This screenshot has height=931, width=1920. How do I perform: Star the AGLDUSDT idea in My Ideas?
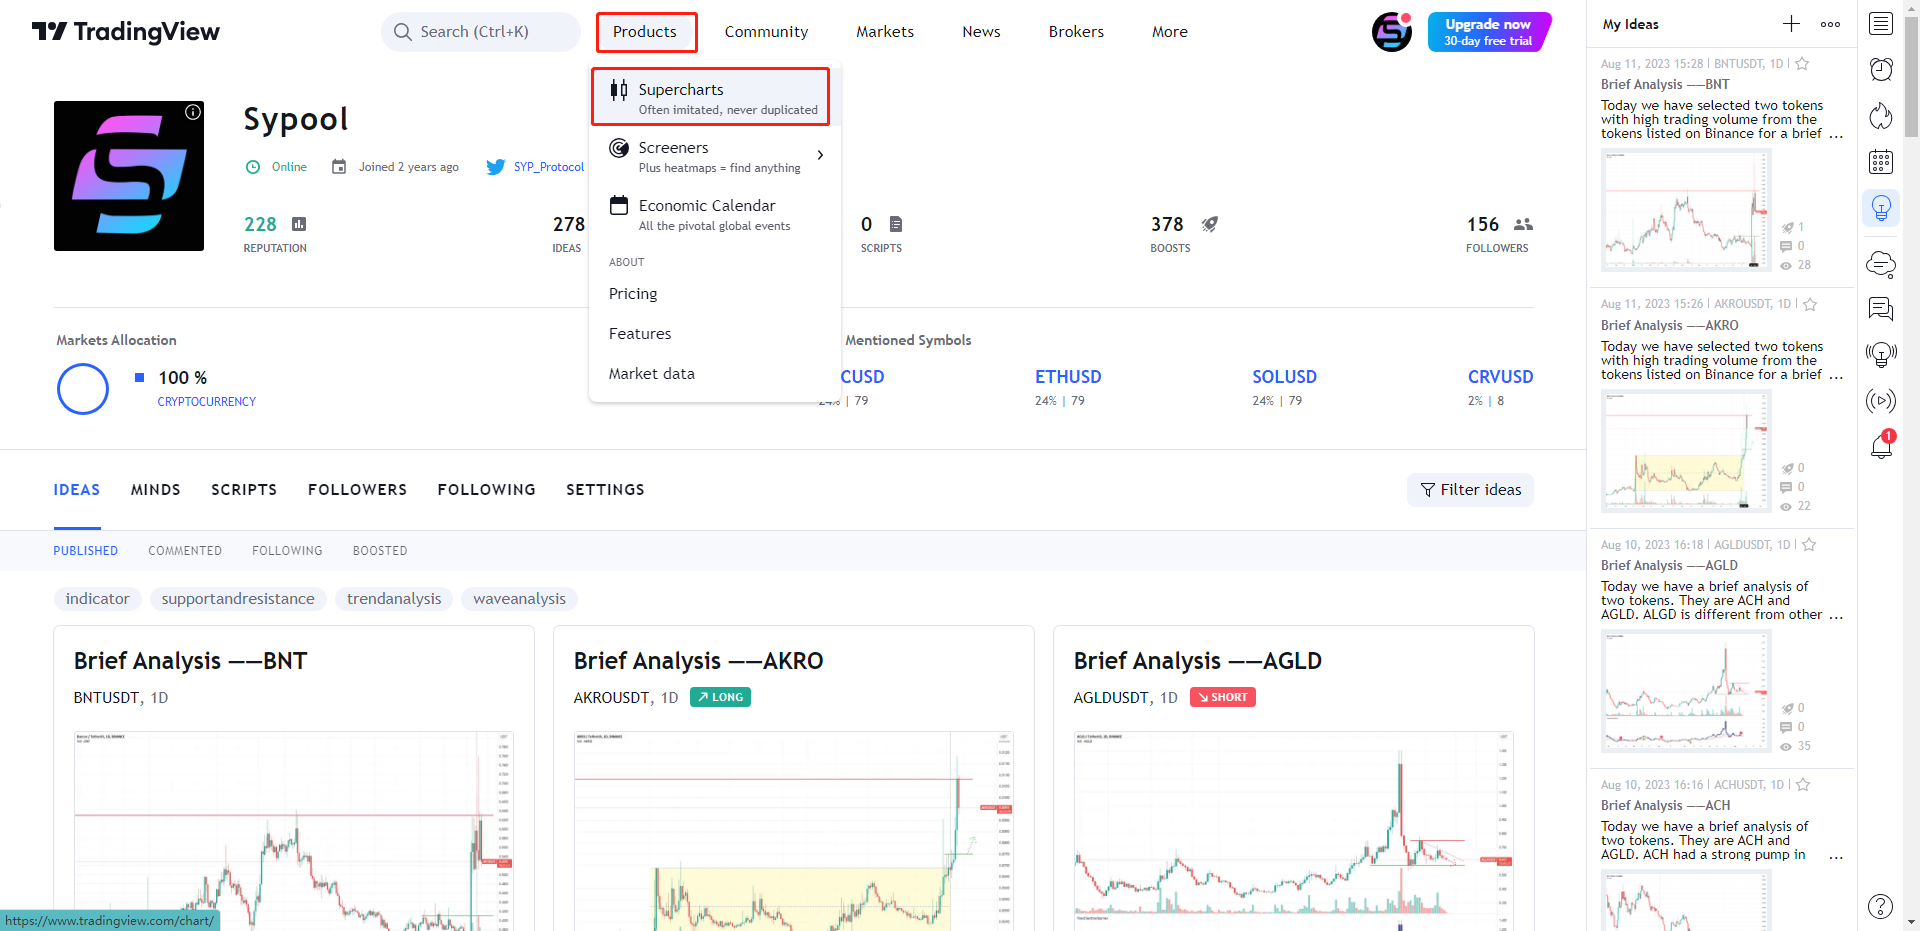tap(1809, 545)
